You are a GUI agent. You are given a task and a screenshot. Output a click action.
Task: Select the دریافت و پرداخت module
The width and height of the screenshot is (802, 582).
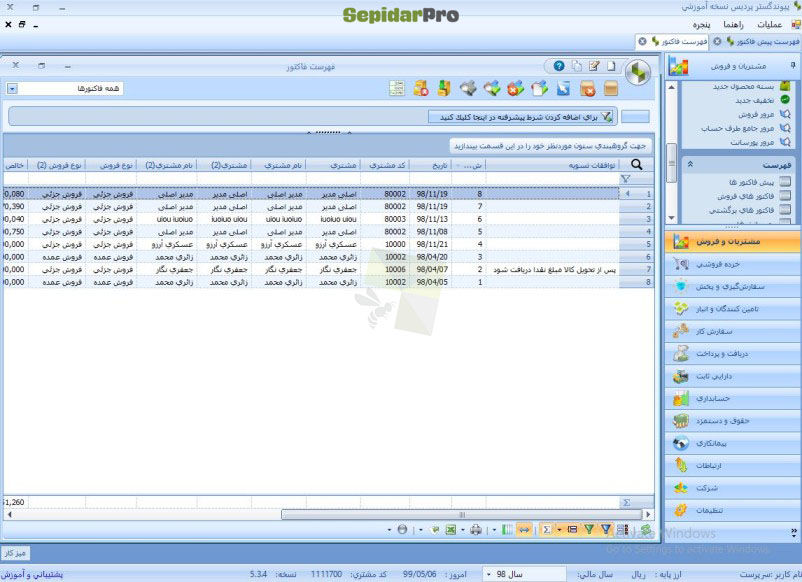(x=733, y=353)
